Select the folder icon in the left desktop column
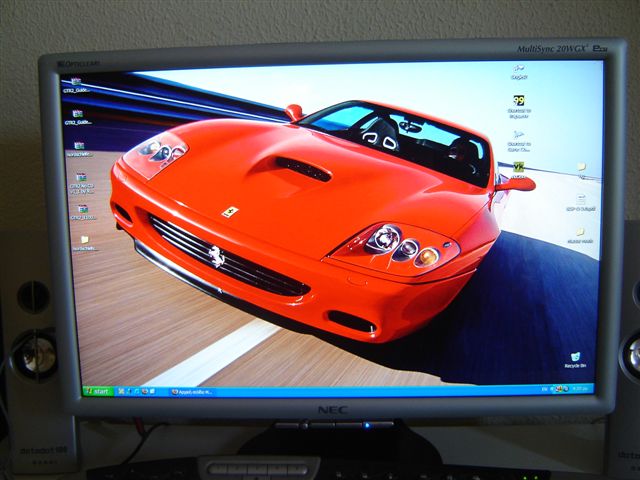 (84, 243)
